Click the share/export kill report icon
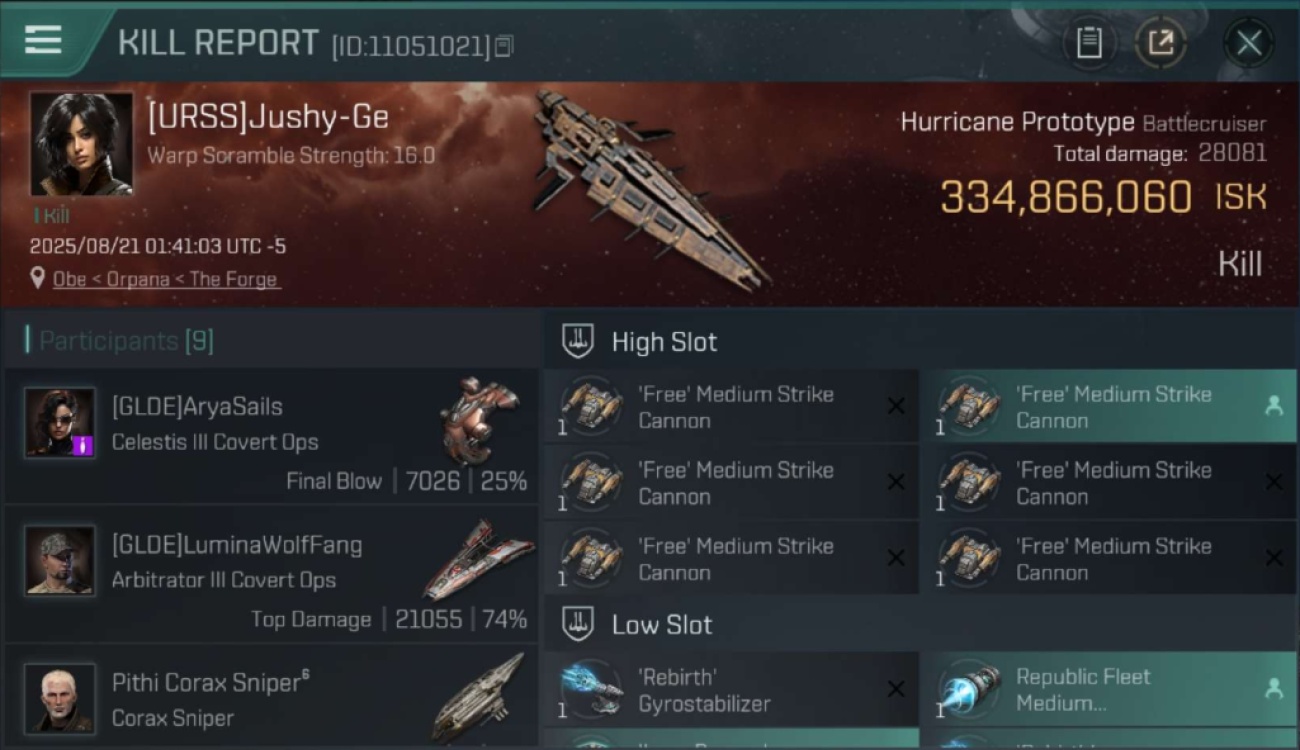Image resolution: width=1300 pixels, height=750 pixels. tap(1160, 43)
